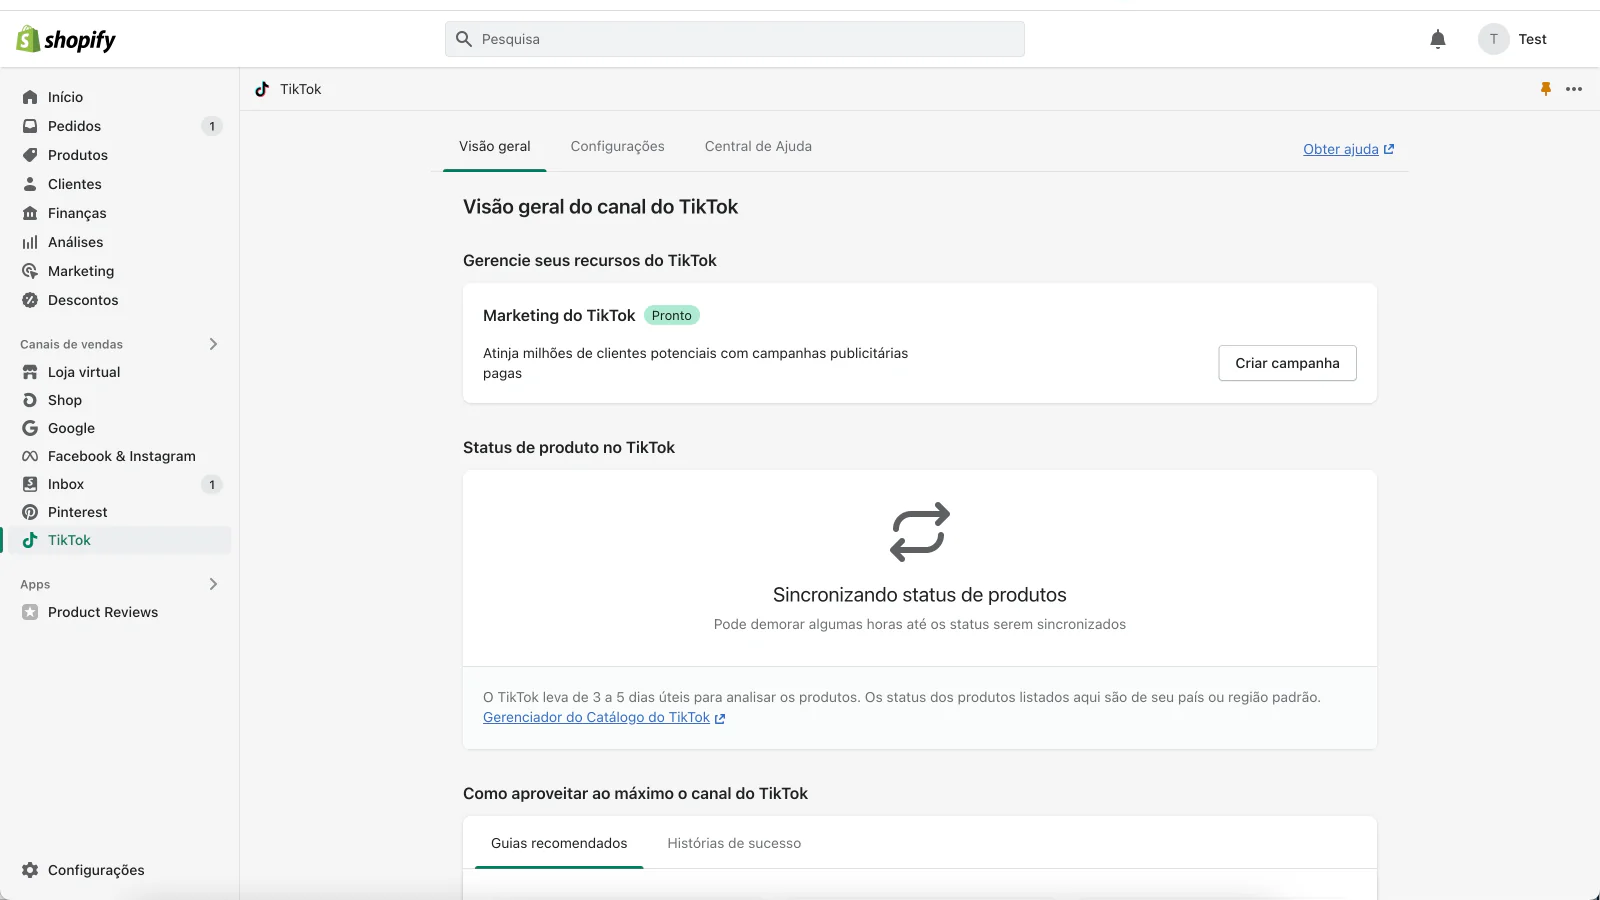Click the Clientes person icon
The image size is (1600, 900).
click(x=30, y=184)
